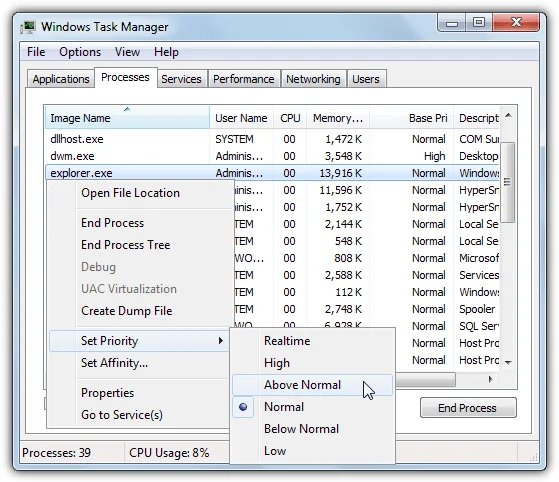
Task: Click the Task Manager title bar icon
Action: pyautogui.click(x=28, y=27)
